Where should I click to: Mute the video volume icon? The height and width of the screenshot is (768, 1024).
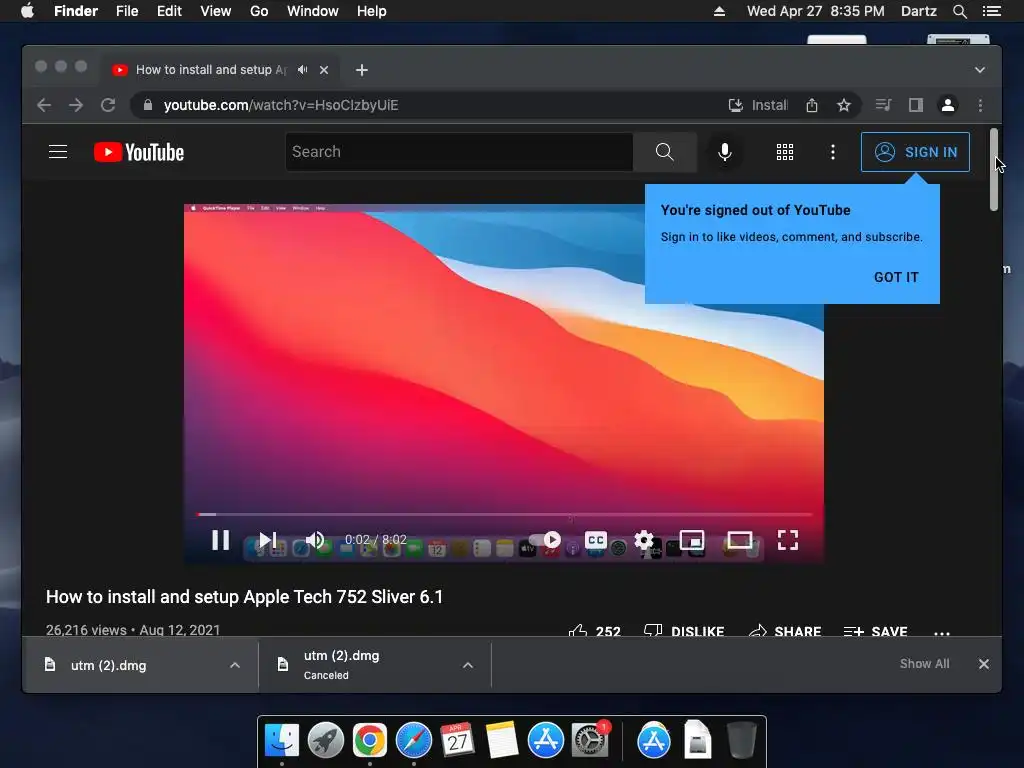click(315, 540)
